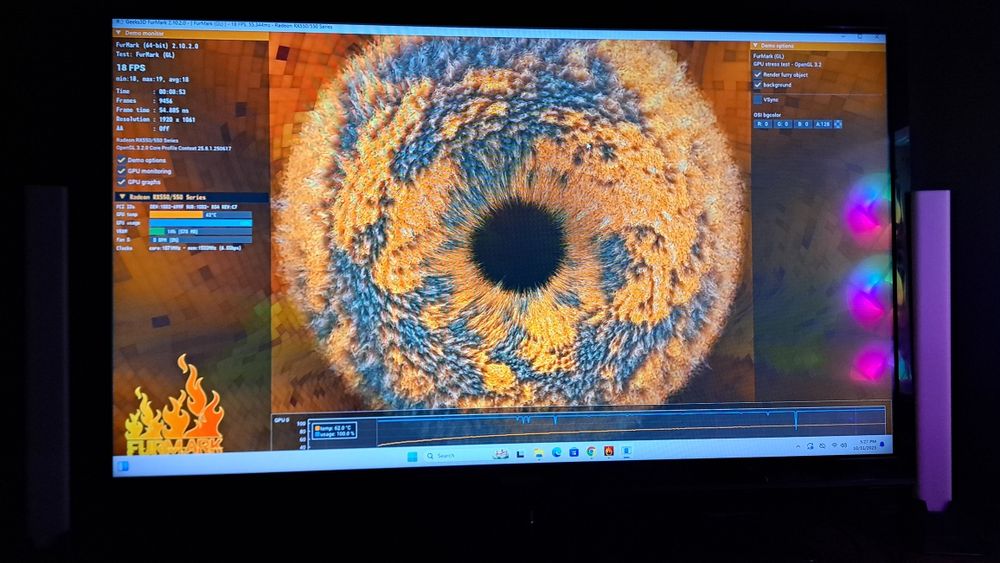Open the Windows Start menu
1000x563 pixels.
pos(412,456)
